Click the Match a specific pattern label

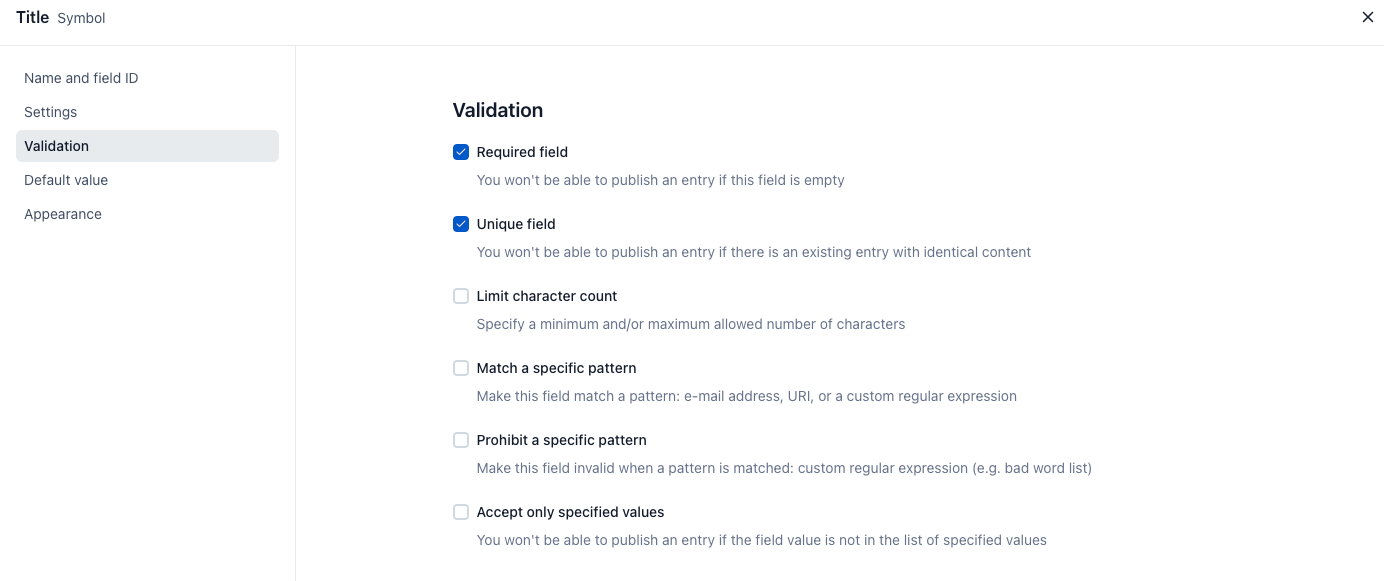point(556,367)
